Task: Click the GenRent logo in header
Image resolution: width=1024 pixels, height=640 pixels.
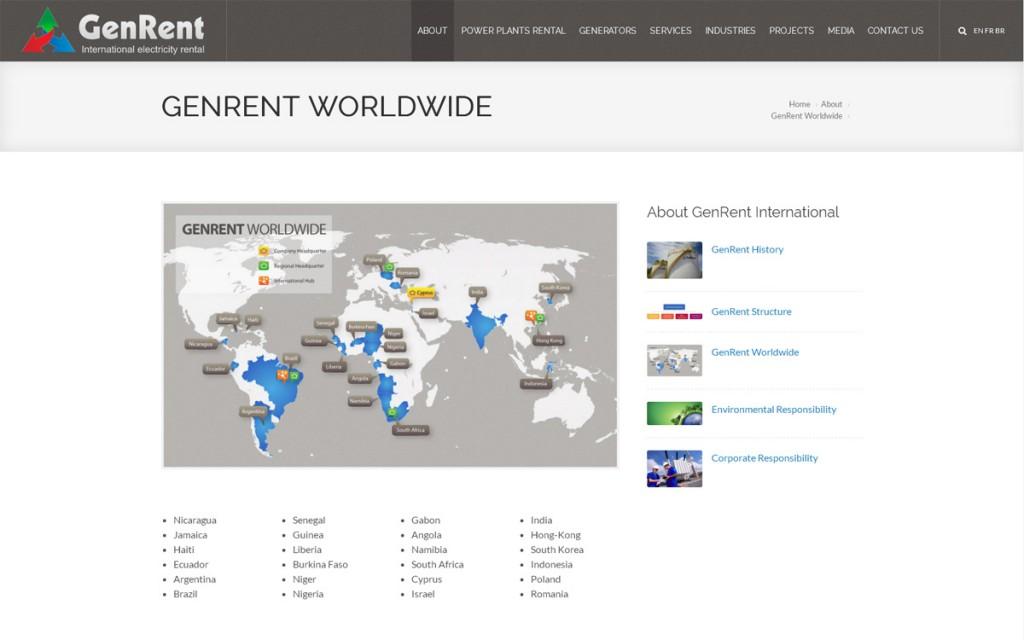Action: point(113,31)
